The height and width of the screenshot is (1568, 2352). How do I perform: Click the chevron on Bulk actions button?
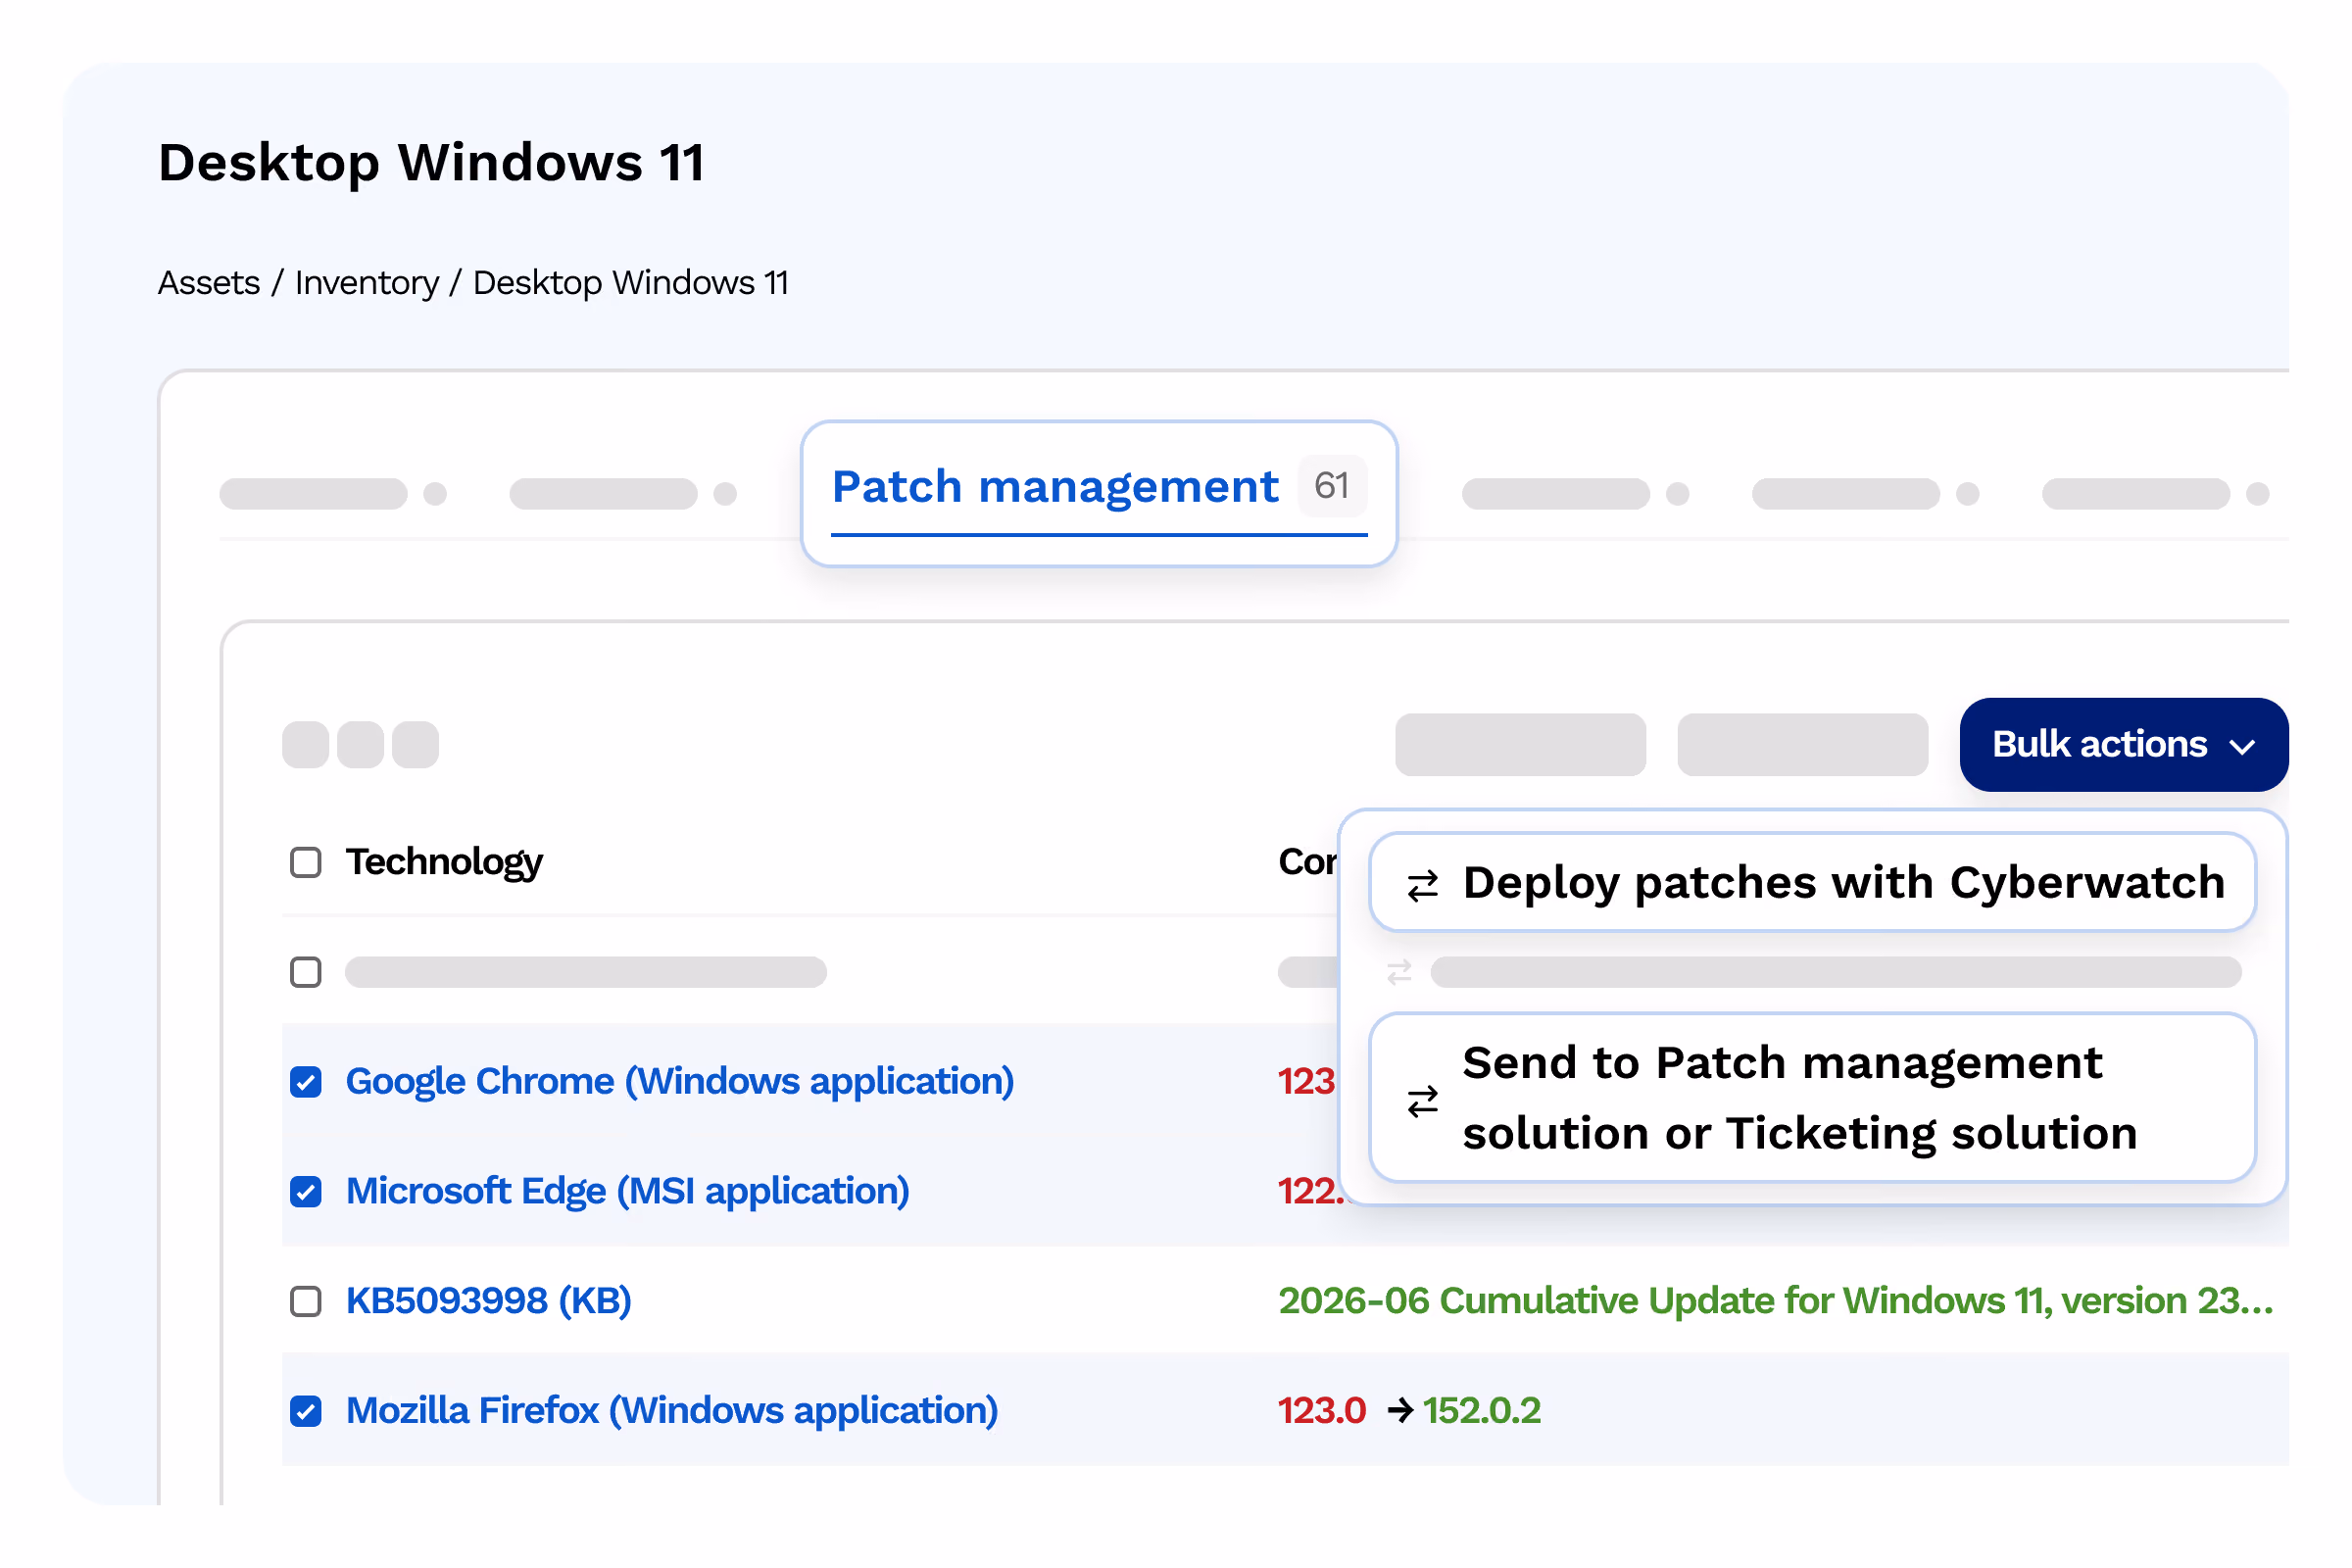[2243, 747]
